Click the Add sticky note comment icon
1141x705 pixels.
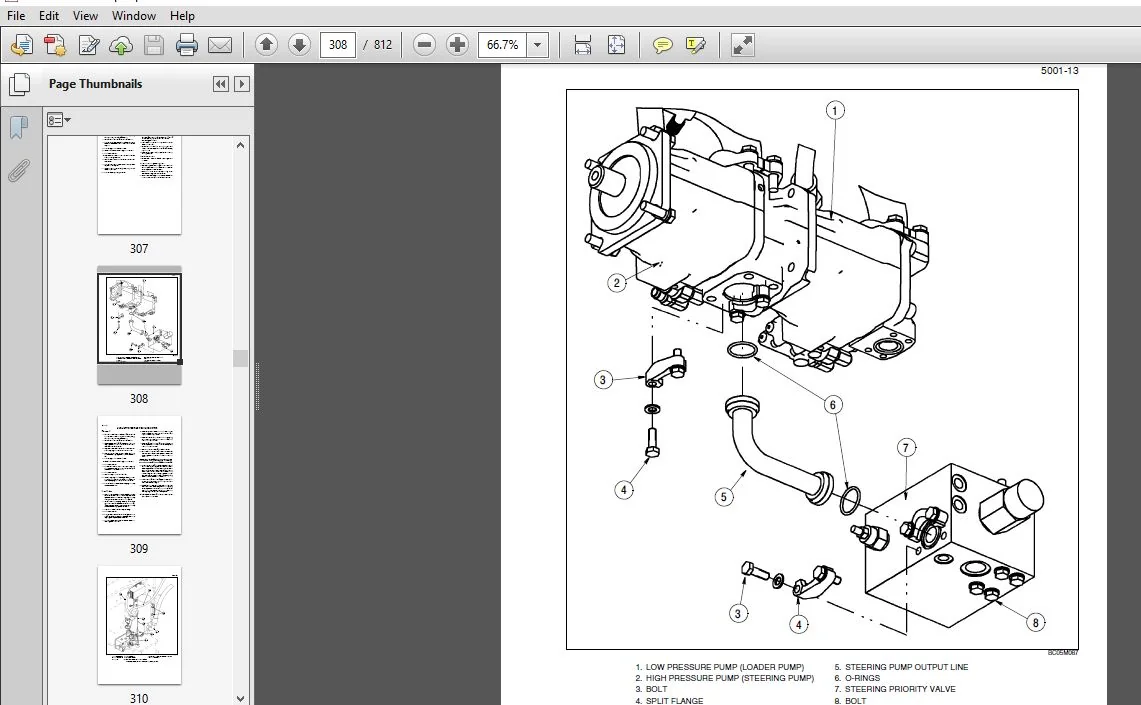(x=662, y=45)
